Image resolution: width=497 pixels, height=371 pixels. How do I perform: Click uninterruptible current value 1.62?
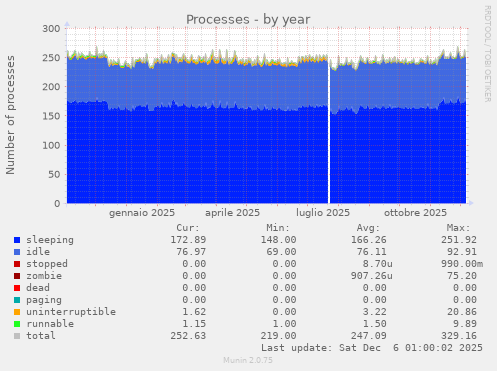[194, 312]
